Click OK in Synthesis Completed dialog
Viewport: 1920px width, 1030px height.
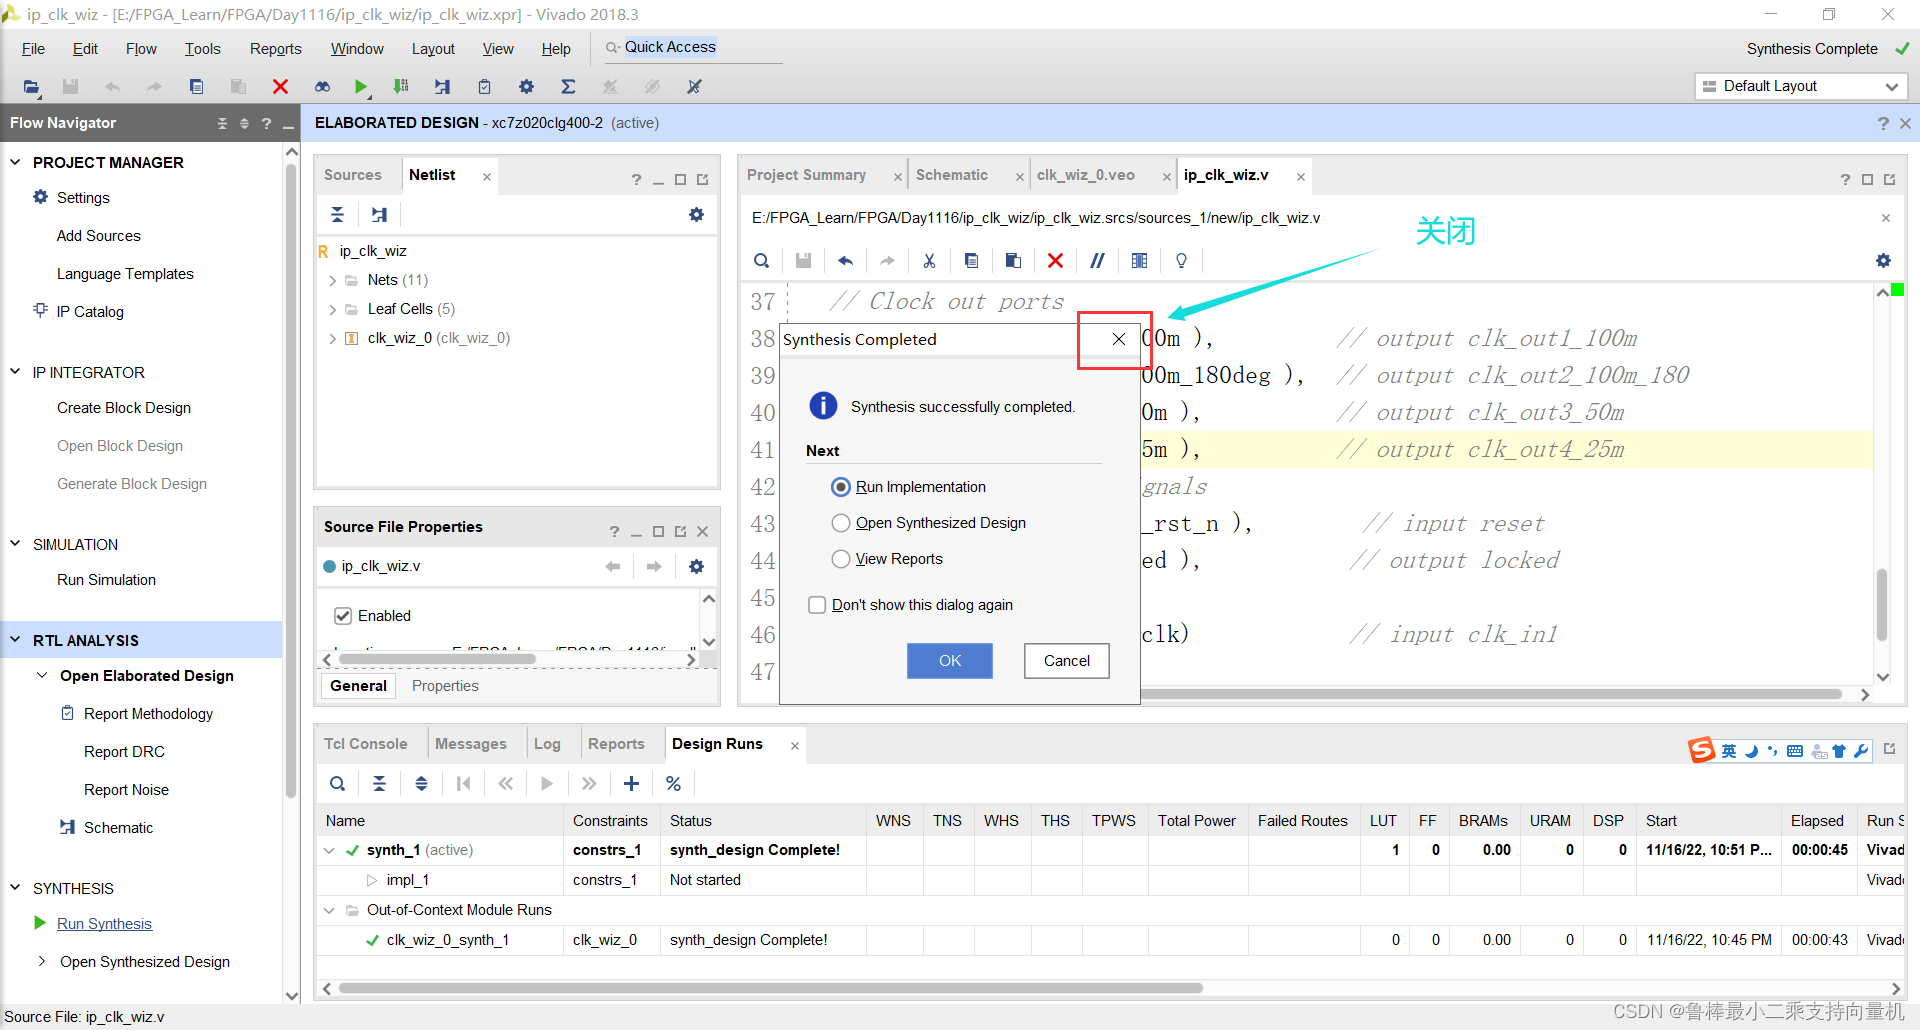pyautogui.click(x=950, y=661)
